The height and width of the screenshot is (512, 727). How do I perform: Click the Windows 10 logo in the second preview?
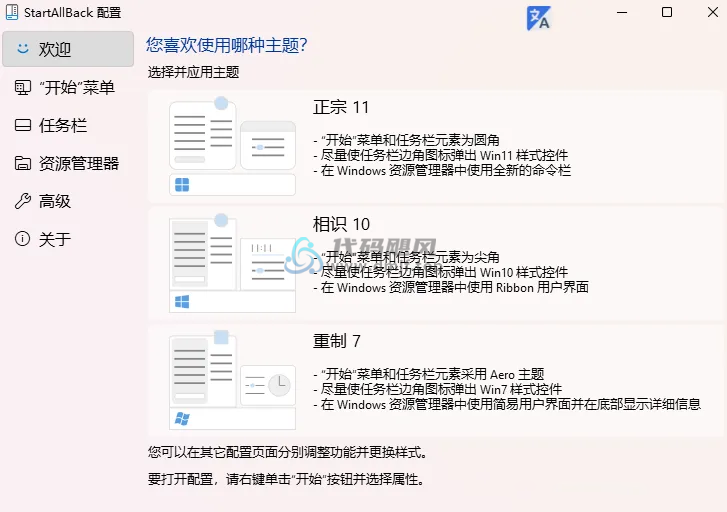(x=182, y=302)
